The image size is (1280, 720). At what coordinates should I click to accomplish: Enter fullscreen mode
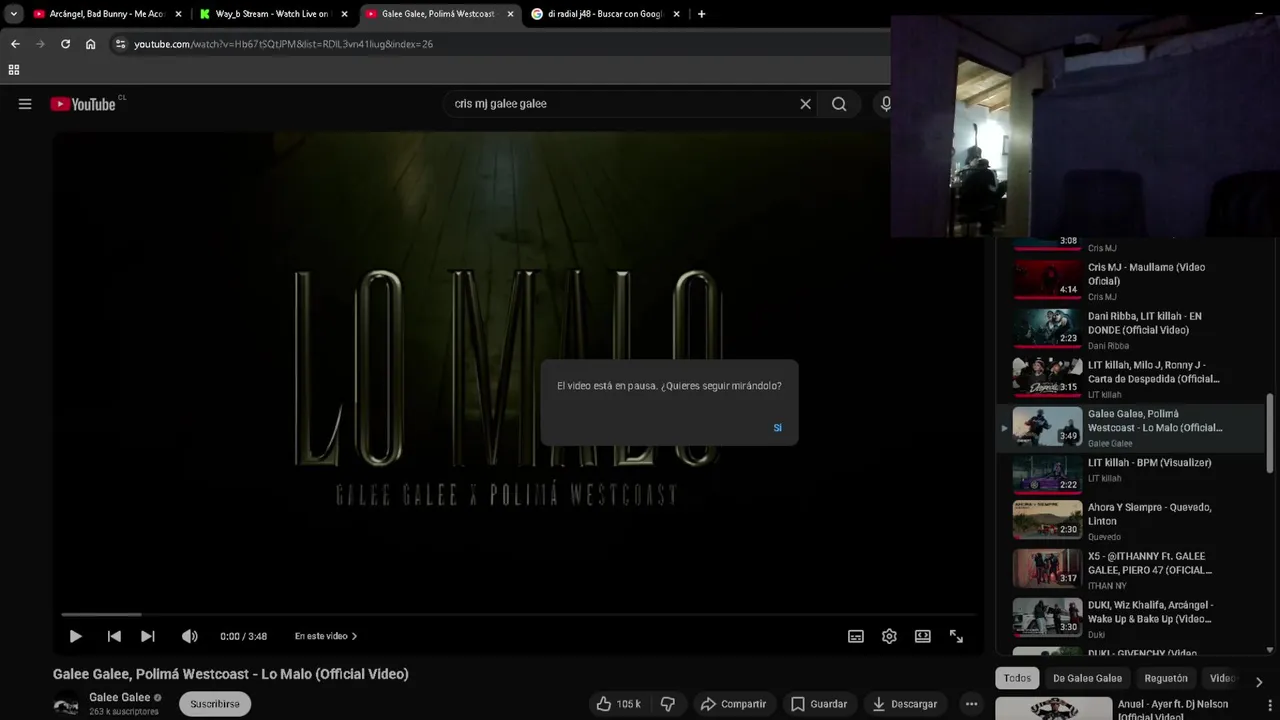pos(956,636)
